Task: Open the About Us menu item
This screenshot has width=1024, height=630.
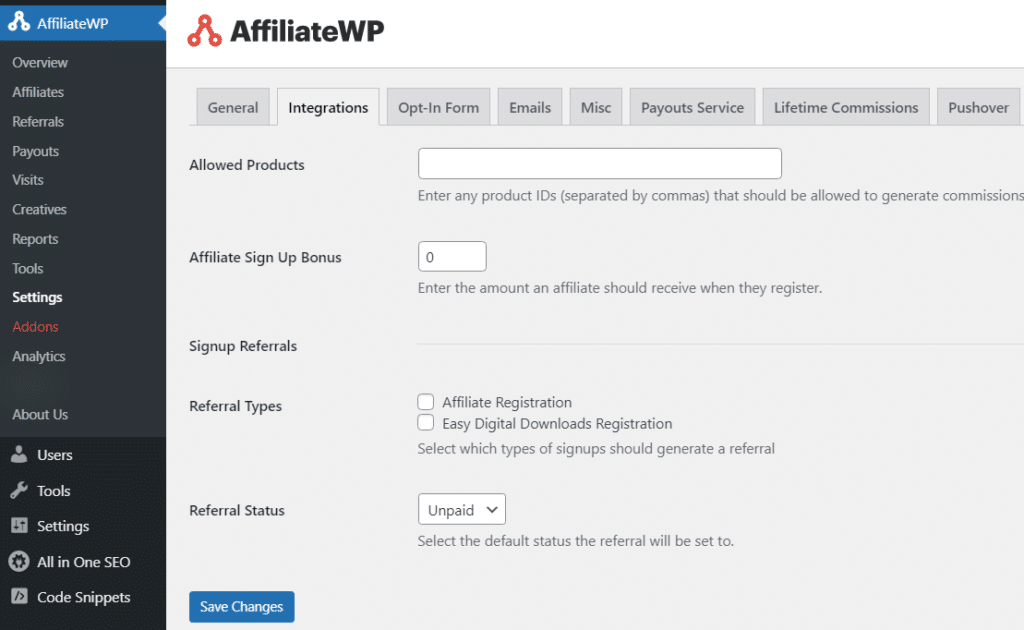Action: (x=40, y=415)
